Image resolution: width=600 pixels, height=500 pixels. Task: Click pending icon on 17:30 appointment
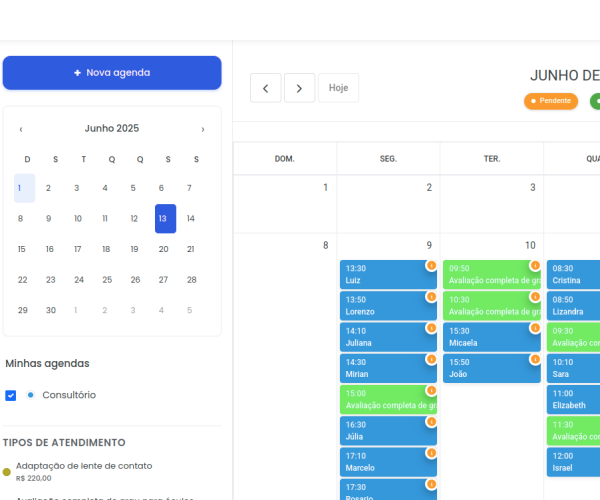point(431,484)
